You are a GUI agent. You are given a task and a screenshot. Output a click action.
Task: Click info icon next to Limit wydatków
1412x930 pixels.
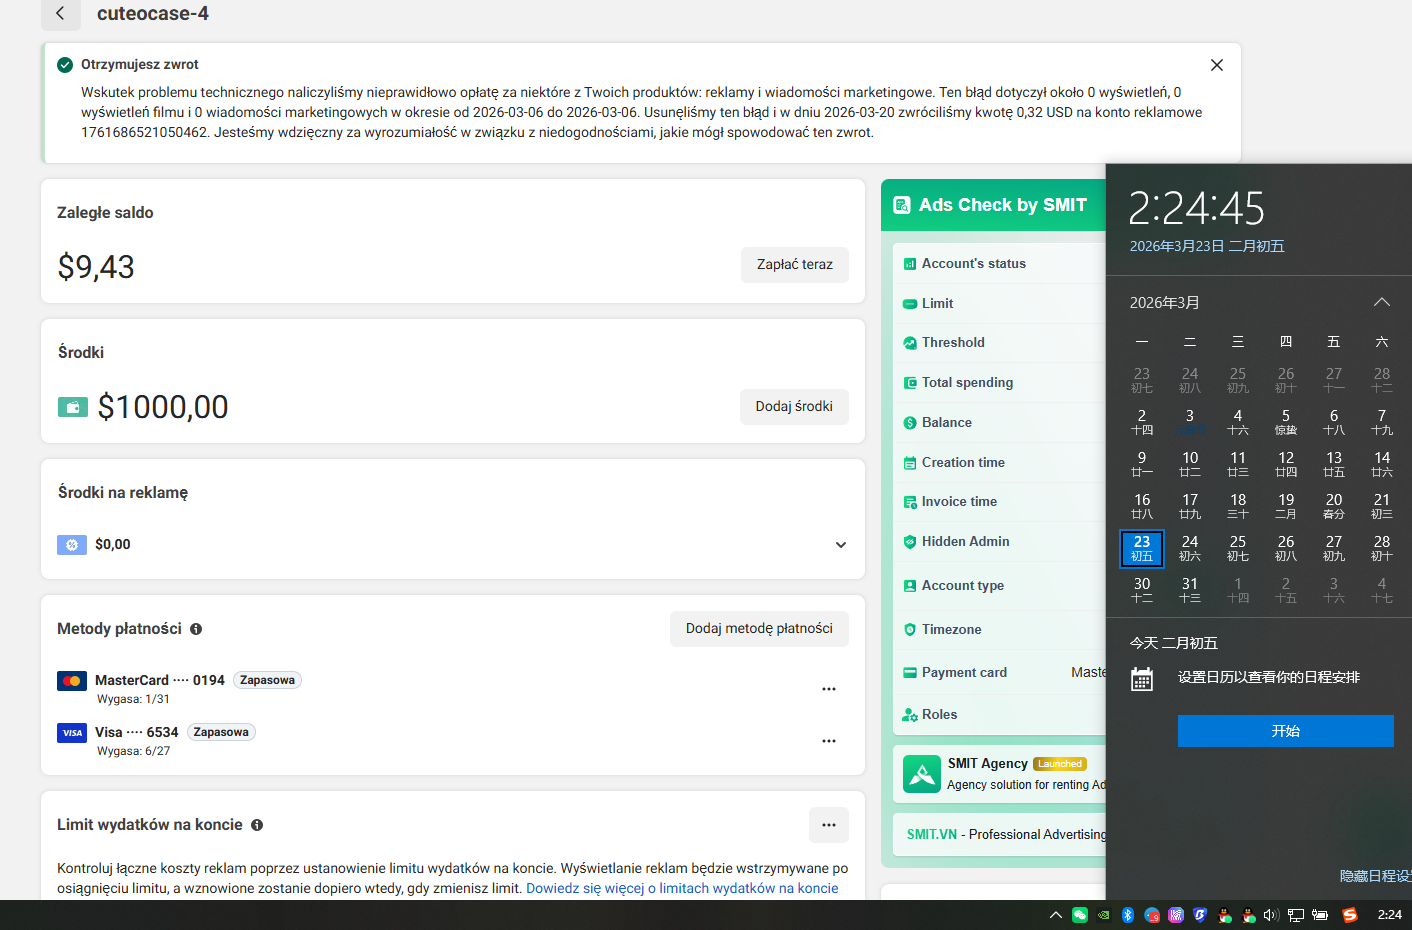pos(257,825)
